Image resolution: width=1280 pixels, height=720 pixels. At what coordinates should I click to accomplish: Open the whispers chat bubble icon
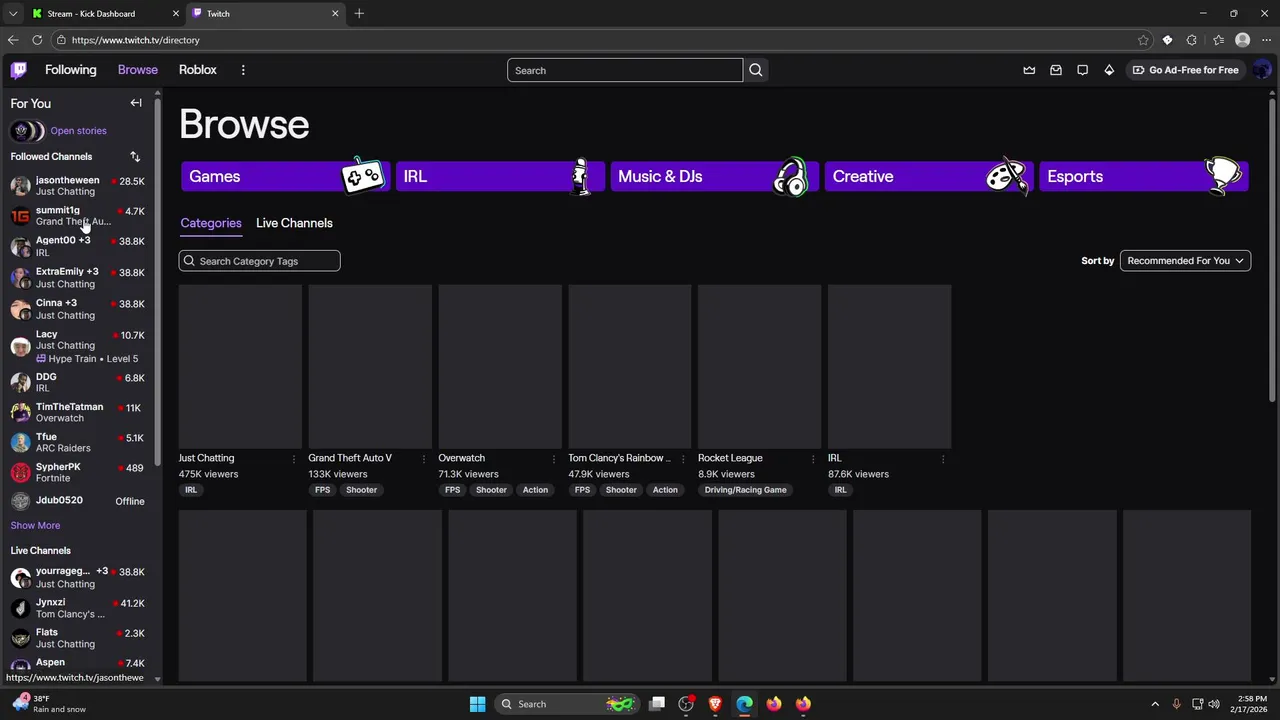click(1082, 70)
